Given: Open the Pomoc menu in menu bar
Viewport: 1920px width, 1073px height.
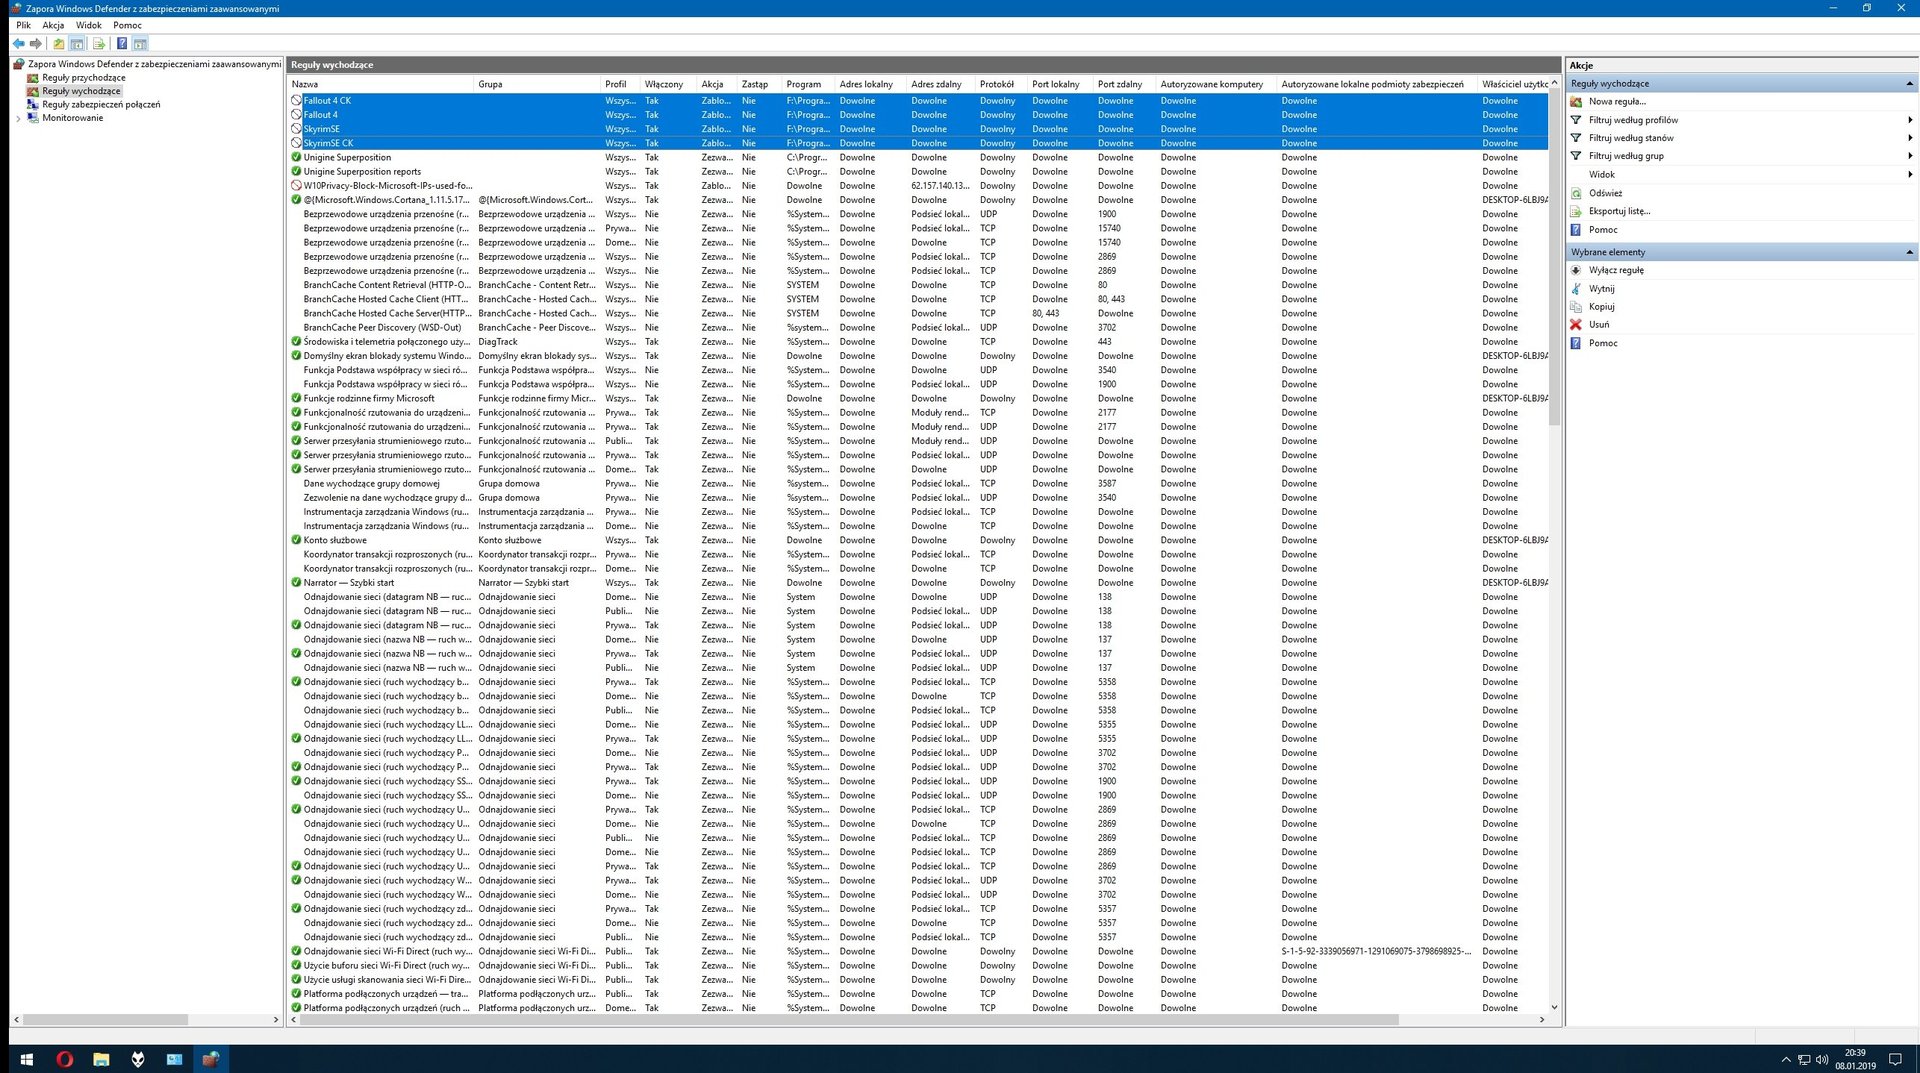Looking at the screenshot, I should (127, 25).
